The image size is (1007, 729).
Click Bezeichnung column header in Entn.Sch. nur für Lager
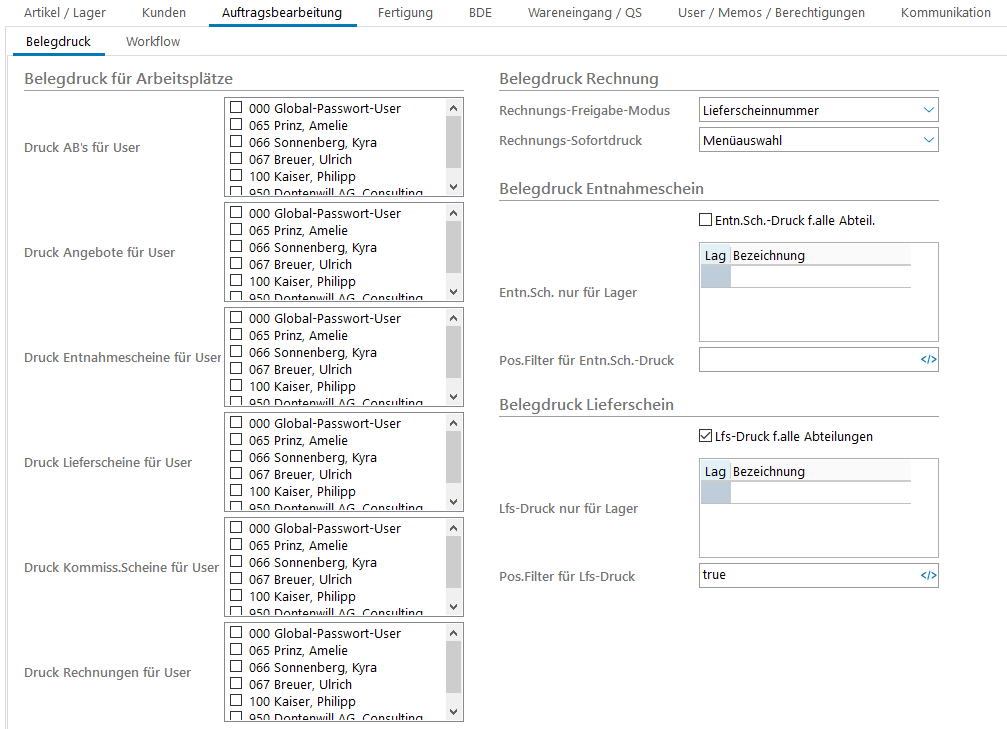[x=820, y=256]
